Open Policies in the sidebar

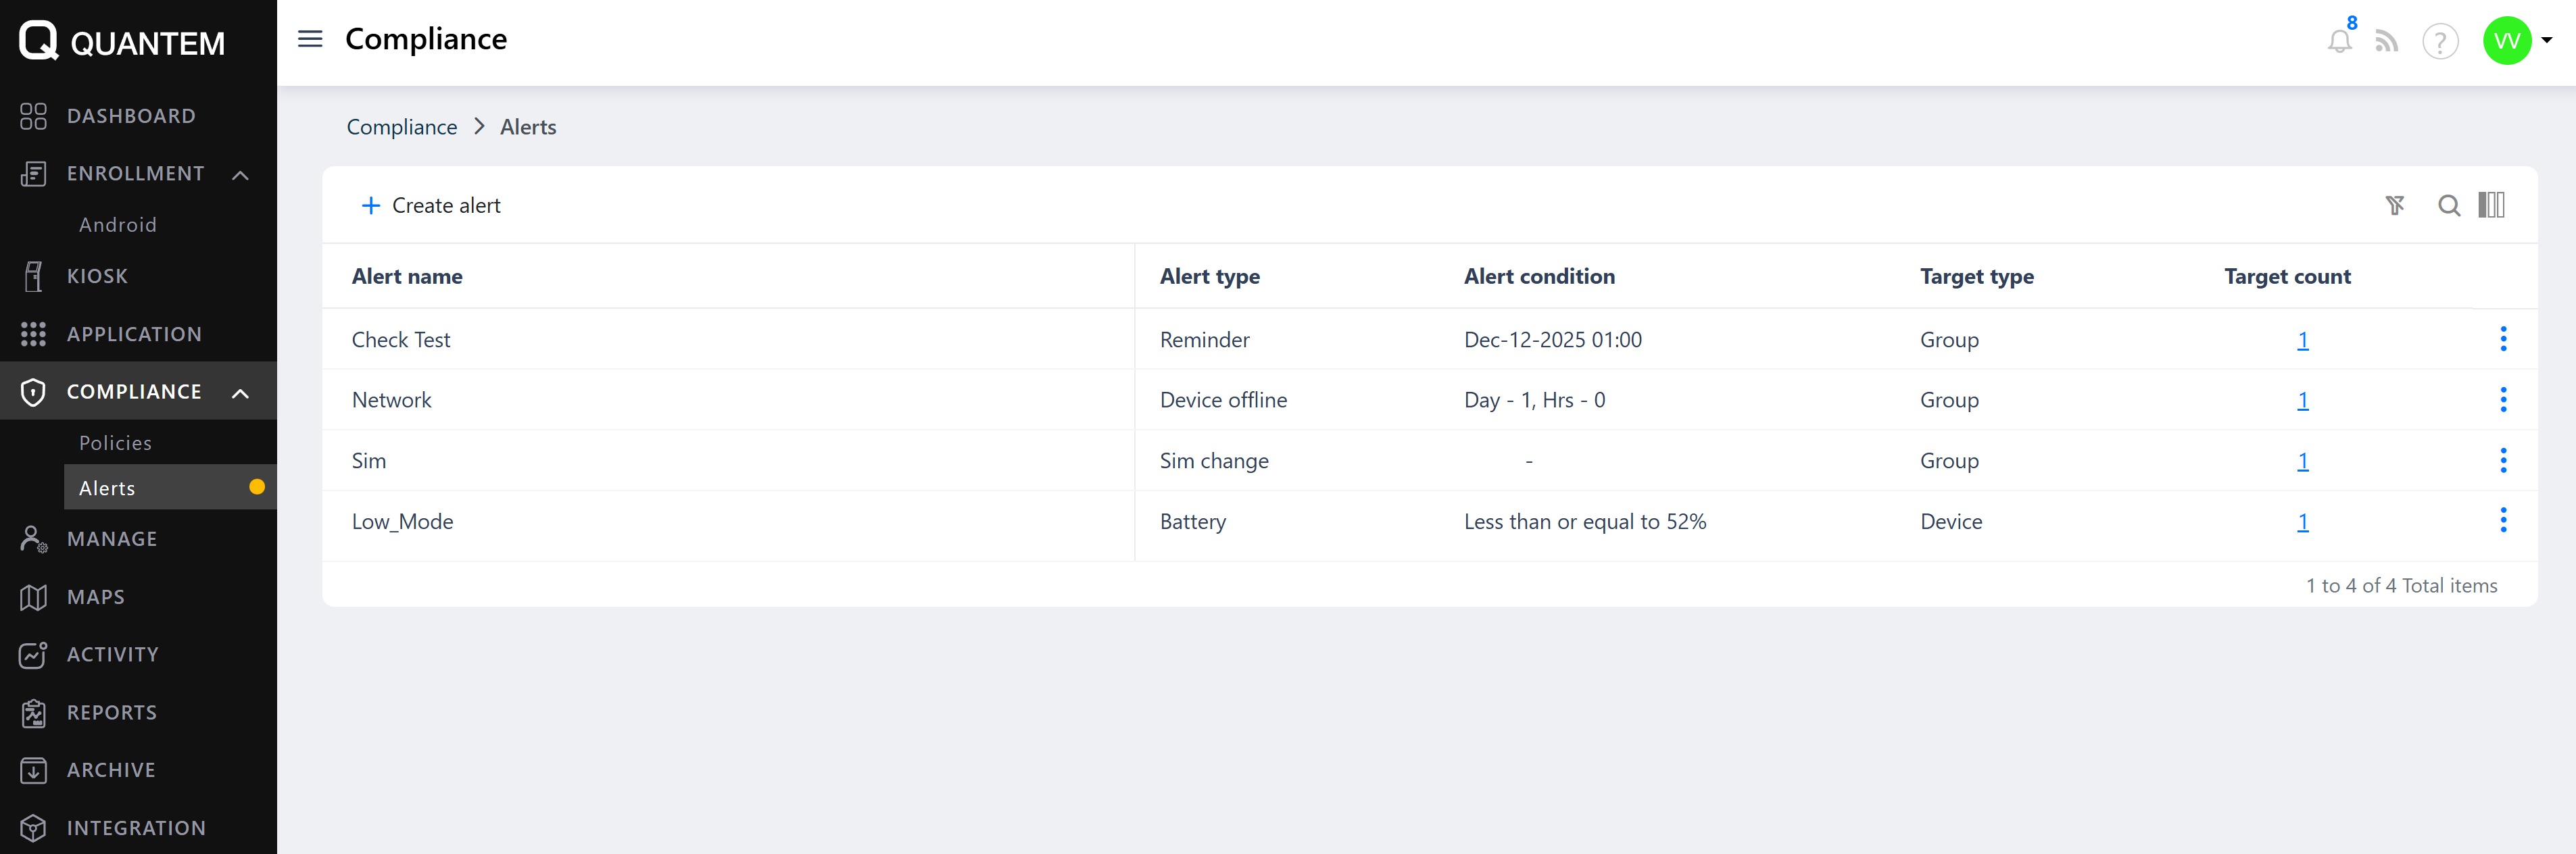click(115, 443)
